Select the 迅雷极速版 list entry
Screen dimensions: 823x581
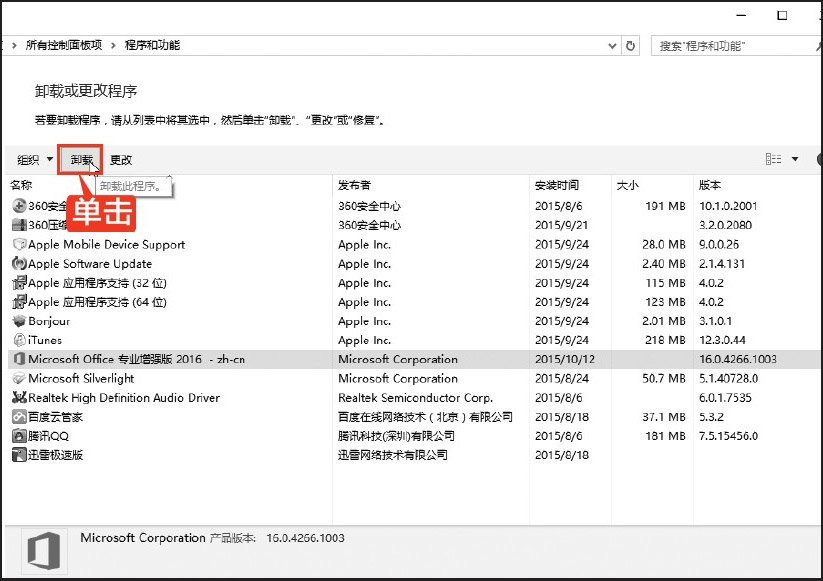click(x=55, y=455)
